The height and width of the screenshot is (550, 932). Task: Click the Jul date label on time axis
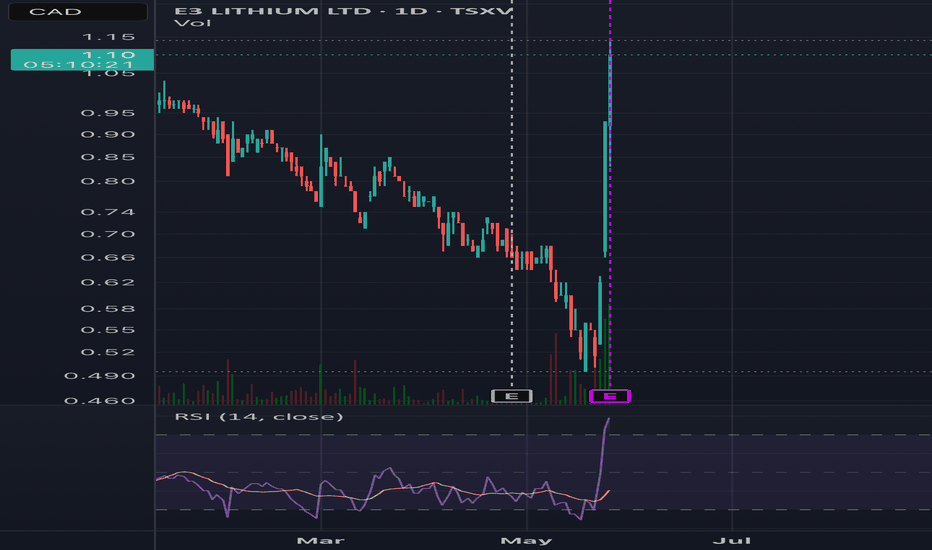(x=732, y=540)
